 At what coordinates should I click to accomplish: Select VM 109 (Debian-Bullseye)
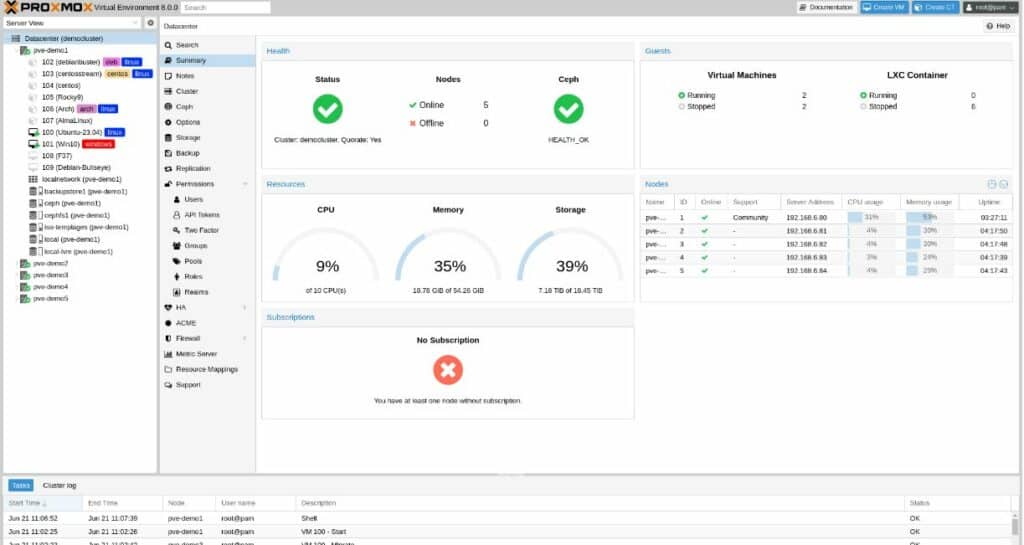coord(76,168)
